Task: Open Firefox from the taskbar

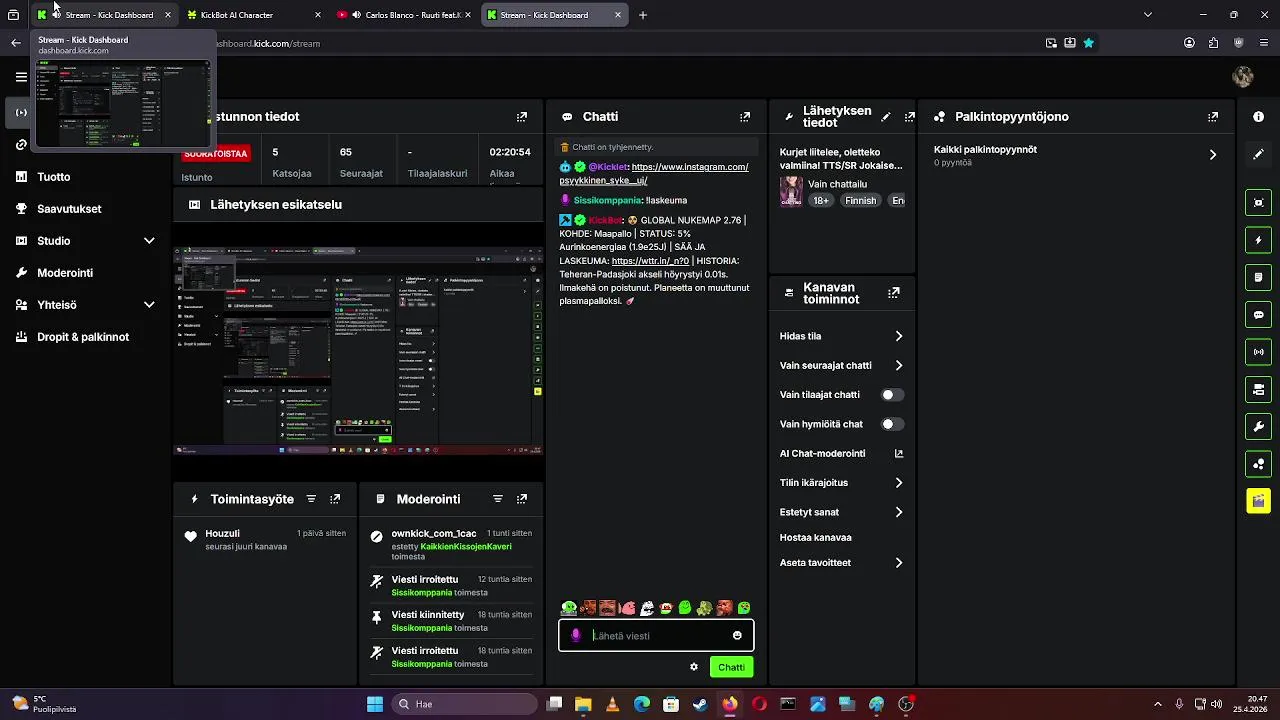Action: 729,704
